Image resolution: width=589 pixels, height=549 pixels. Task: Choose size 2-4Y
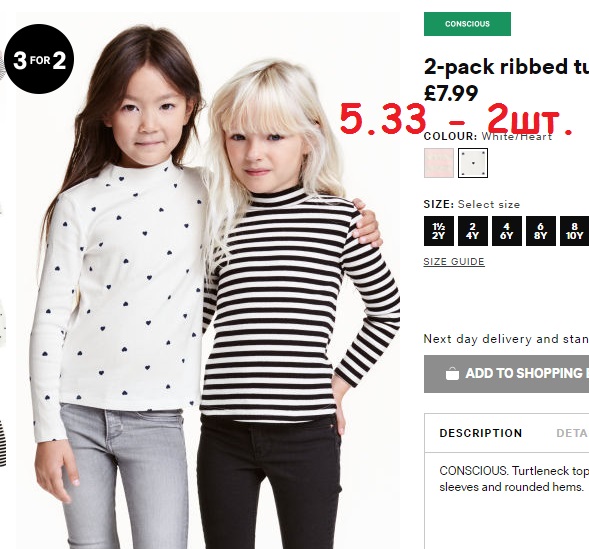point(473,231)
